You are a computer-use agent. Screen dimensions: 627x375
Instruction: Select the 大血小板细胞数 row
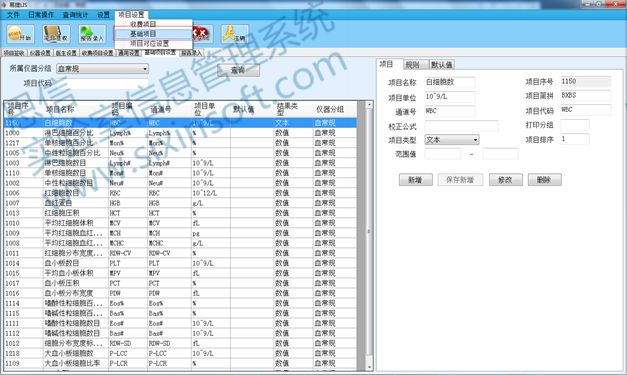pyautogui.click(x=180, y=353)
